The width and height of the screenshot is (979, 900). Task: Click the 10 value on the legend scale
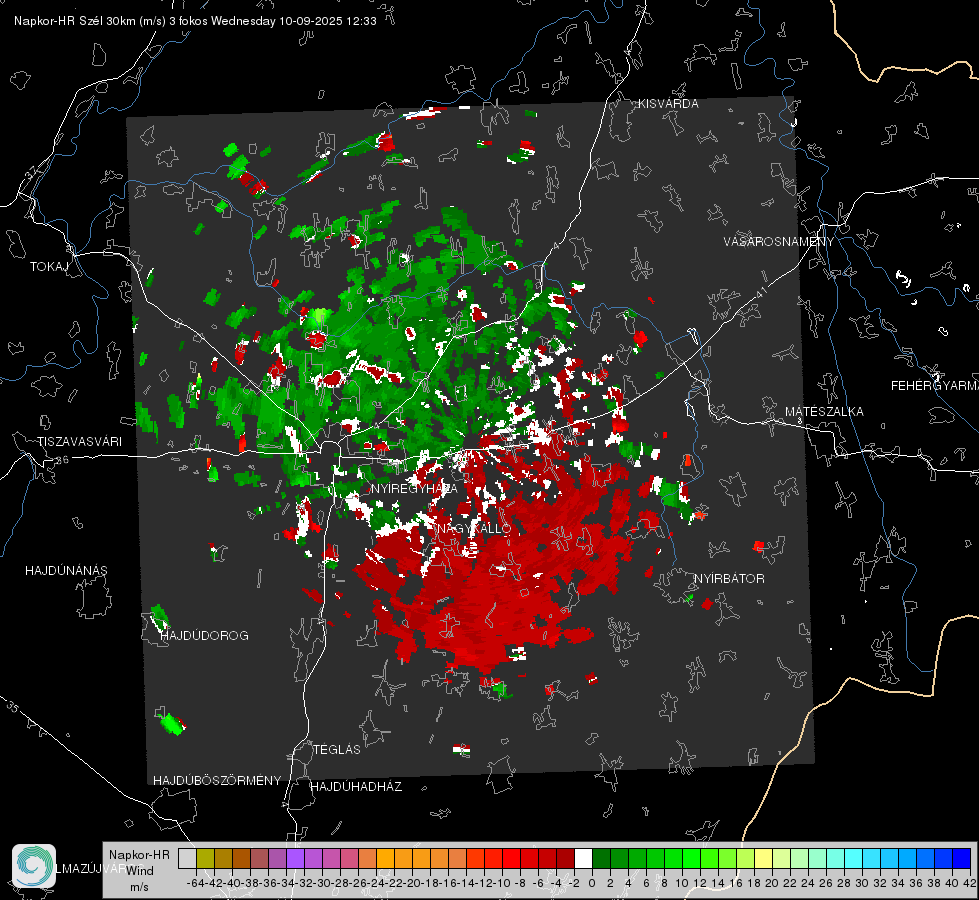tap(682, 883)
